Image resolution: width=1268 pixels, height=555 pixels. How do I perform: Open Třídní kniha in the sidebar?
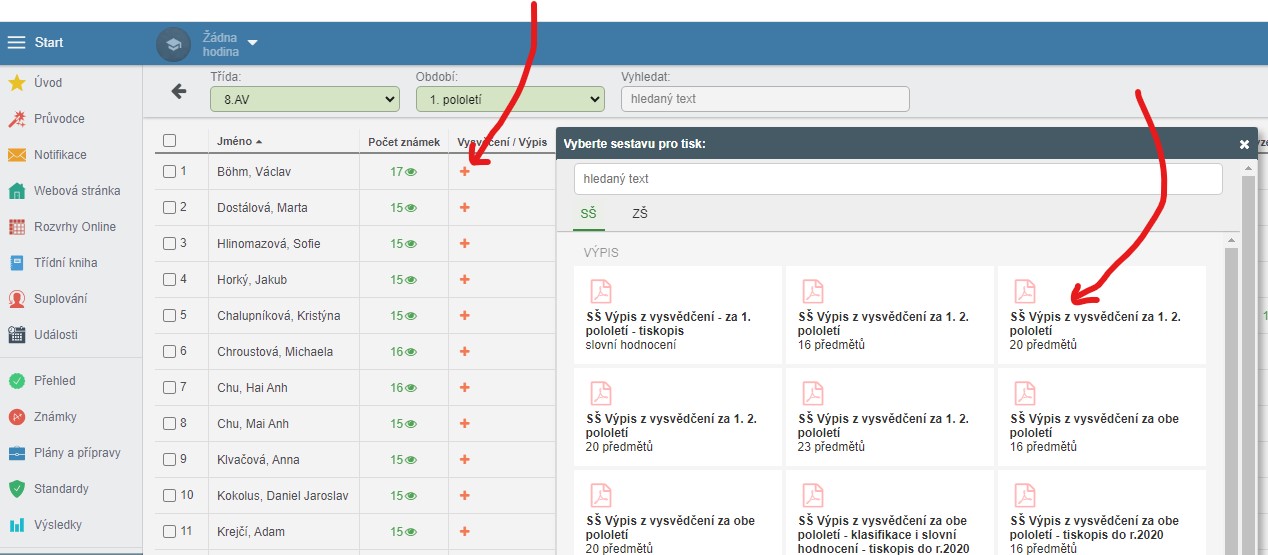(x=65, y=263)
